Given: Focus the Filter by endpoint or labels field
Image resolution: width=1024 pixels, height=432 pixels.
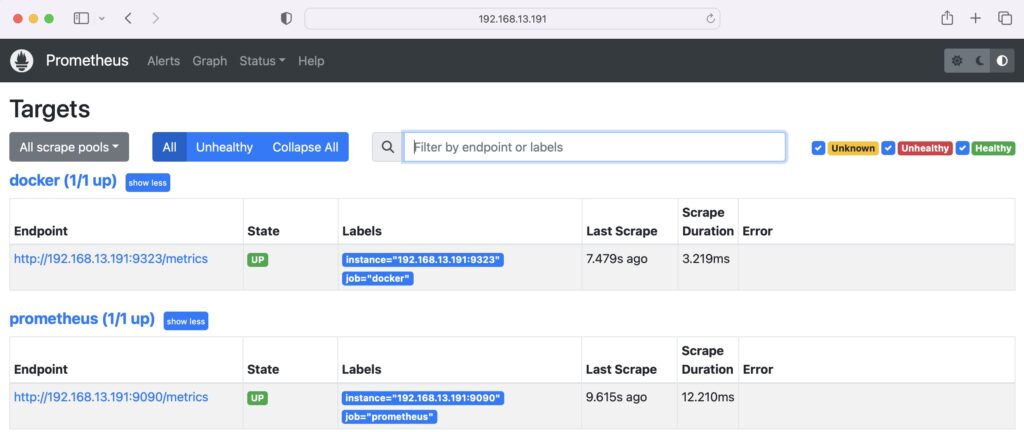Looking at the screenshot, I should point(594,147).
